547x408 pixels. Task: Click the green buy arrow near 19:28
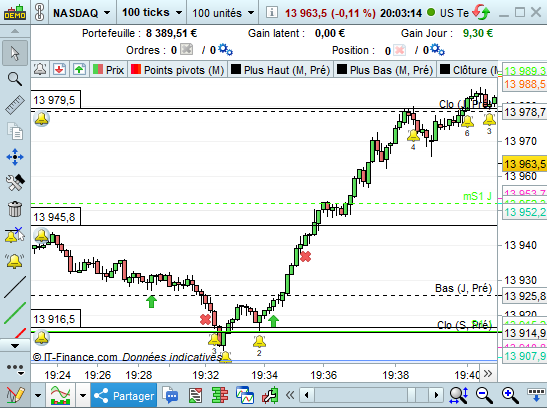pyautogui.click(x=151, y=302)
